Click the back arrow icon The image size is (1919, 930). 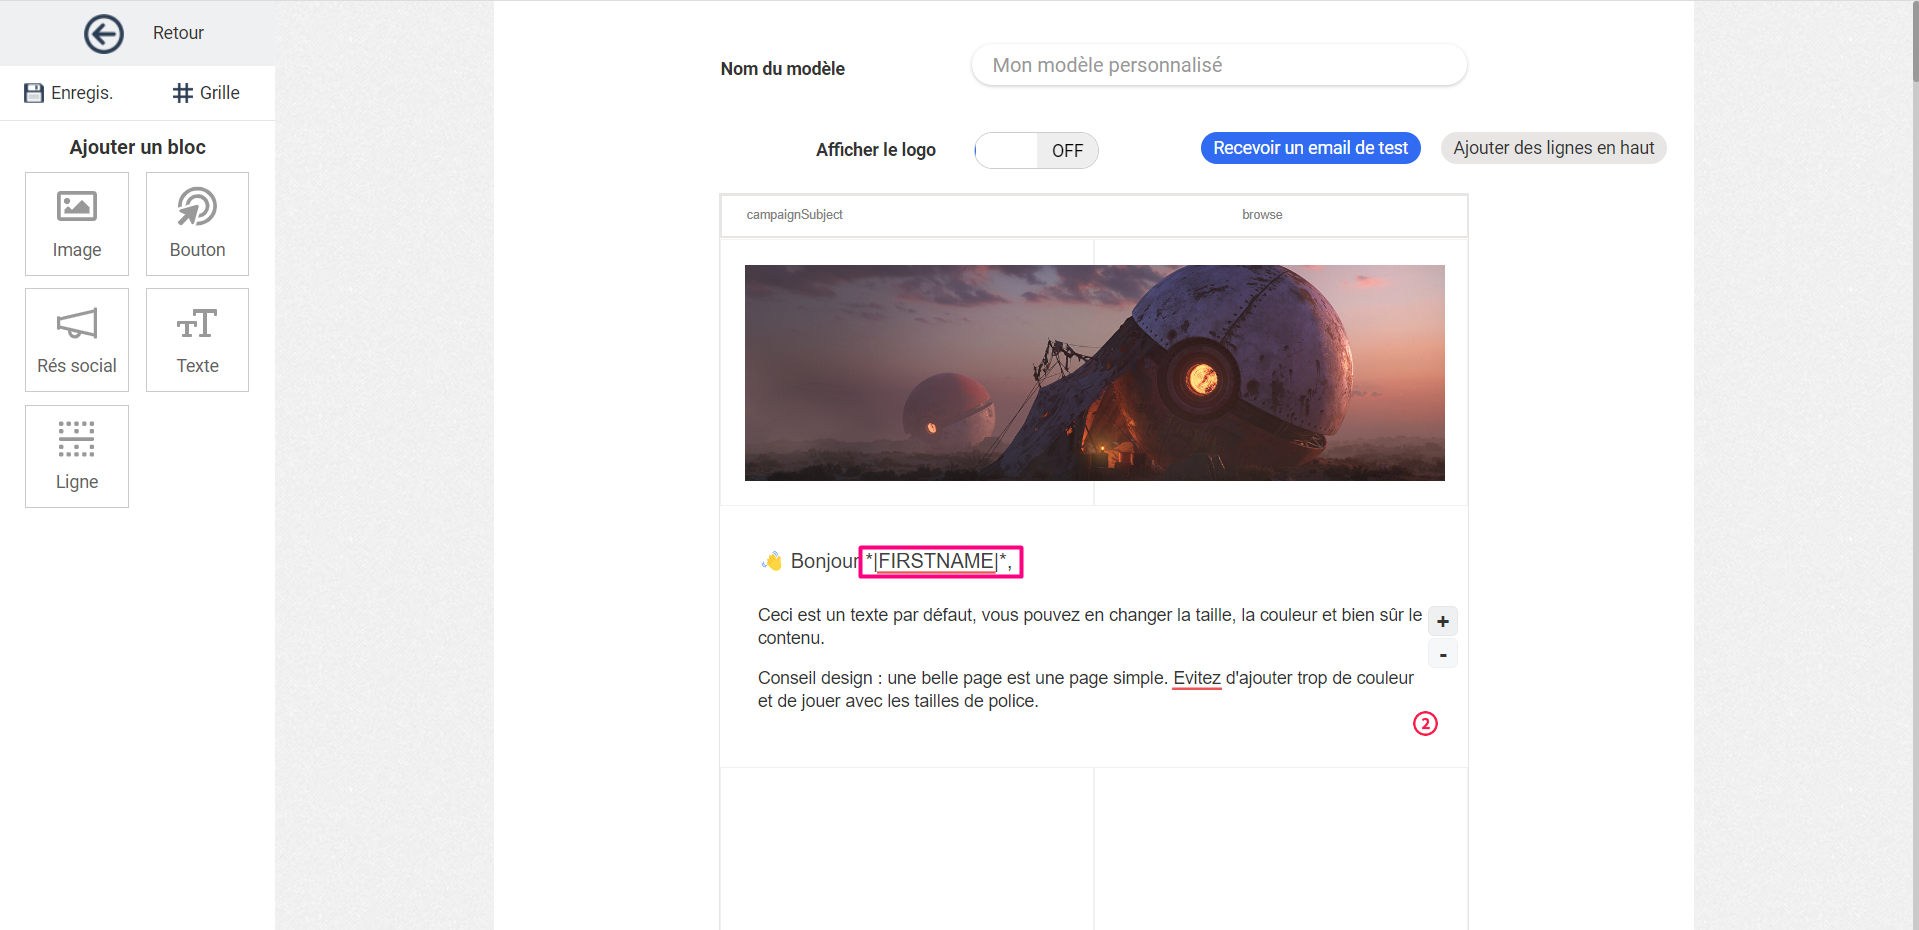click(x=104, y=34)
